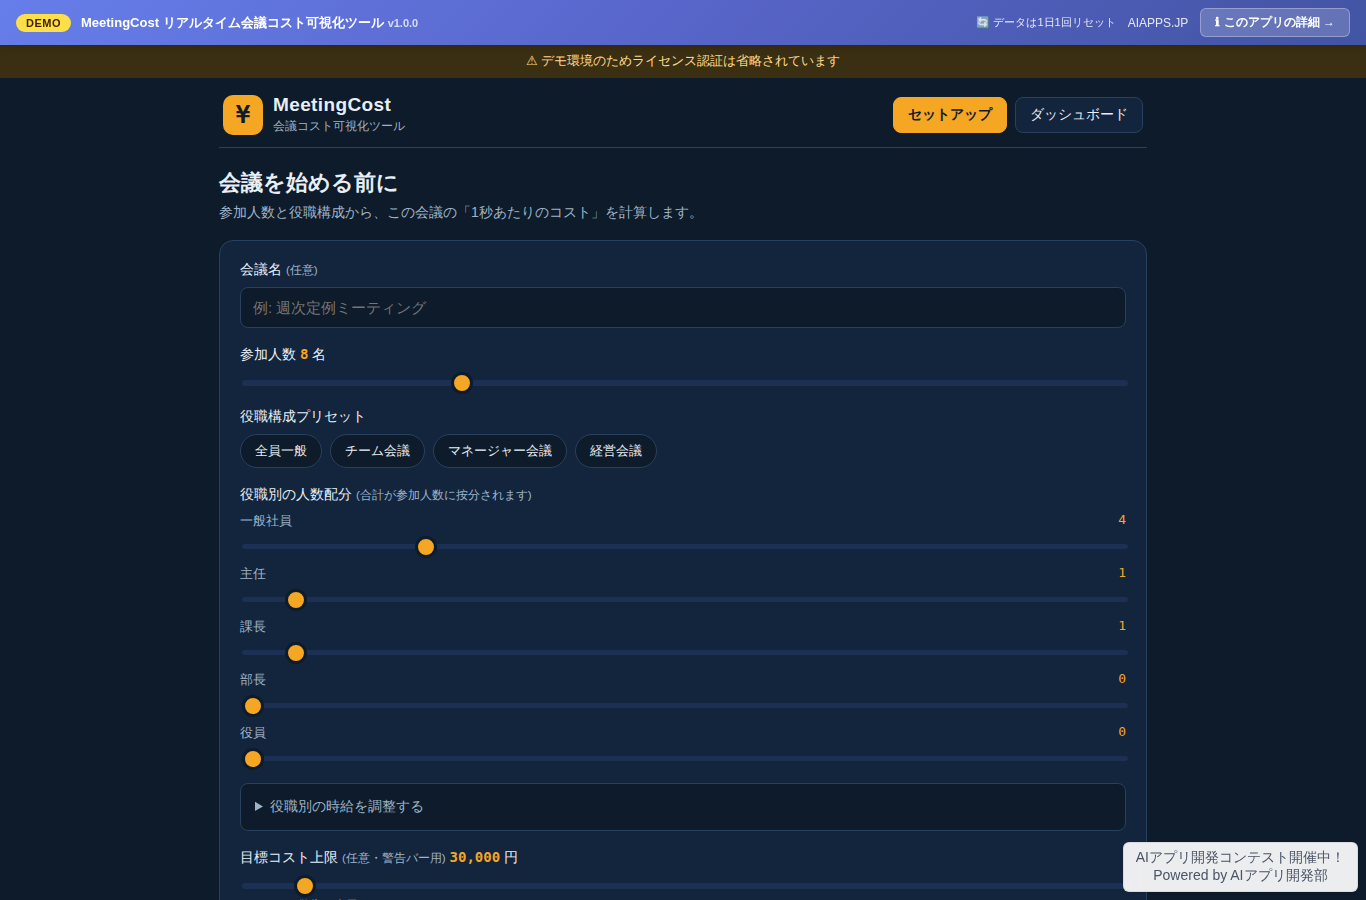This screenshot has width=1366, height=900.
Task: Open このアプリの詳細 button
Action: point(1275,22)
